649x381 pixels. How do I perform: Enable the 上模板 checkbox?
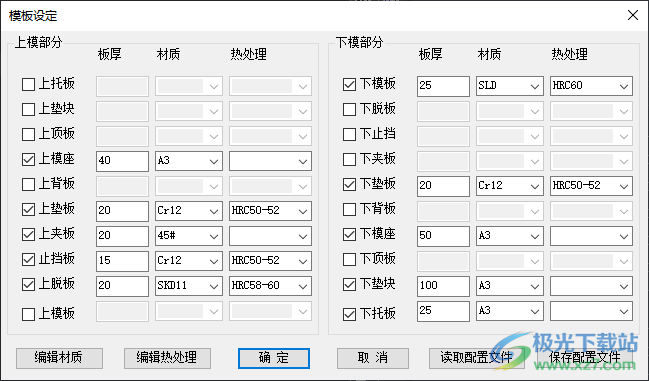click(28, 314)
